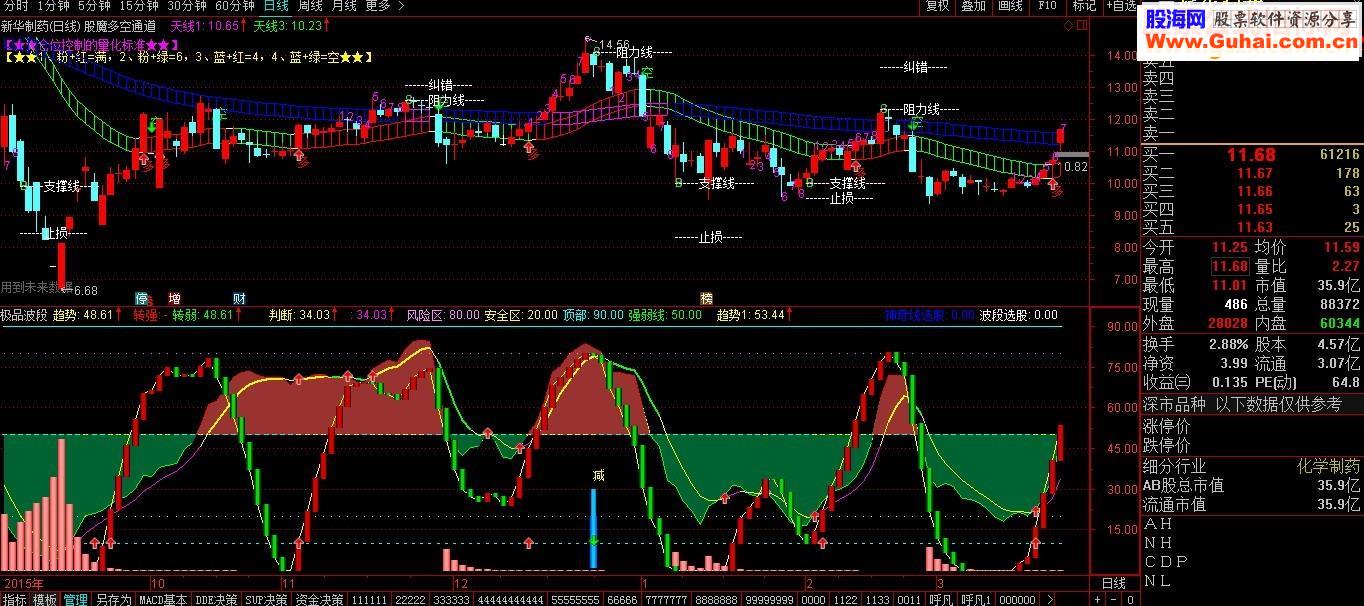
Task: Select the 模板 bottom tab
Action: pos(45,599)
